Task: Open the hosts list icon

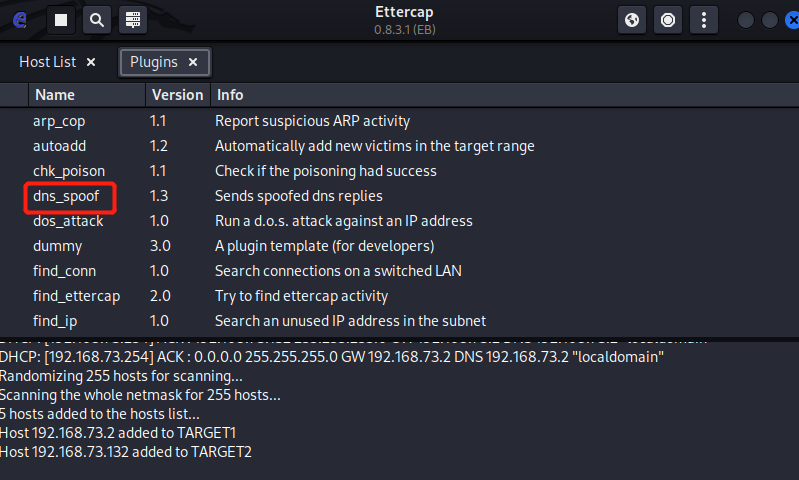Action: click(131, 19)
